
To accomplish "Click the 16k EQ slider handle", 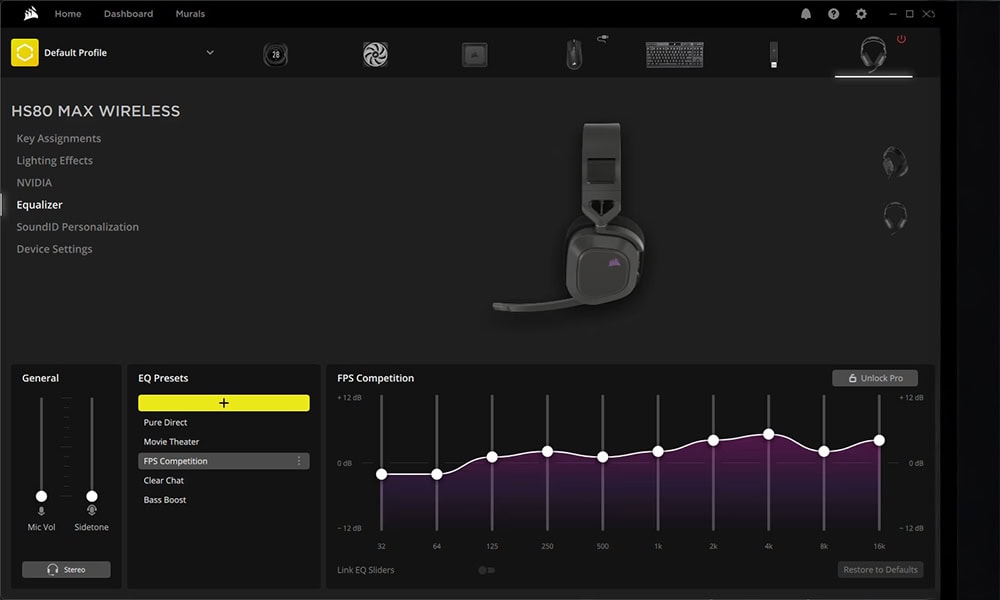I will click(x=879, y=440).
